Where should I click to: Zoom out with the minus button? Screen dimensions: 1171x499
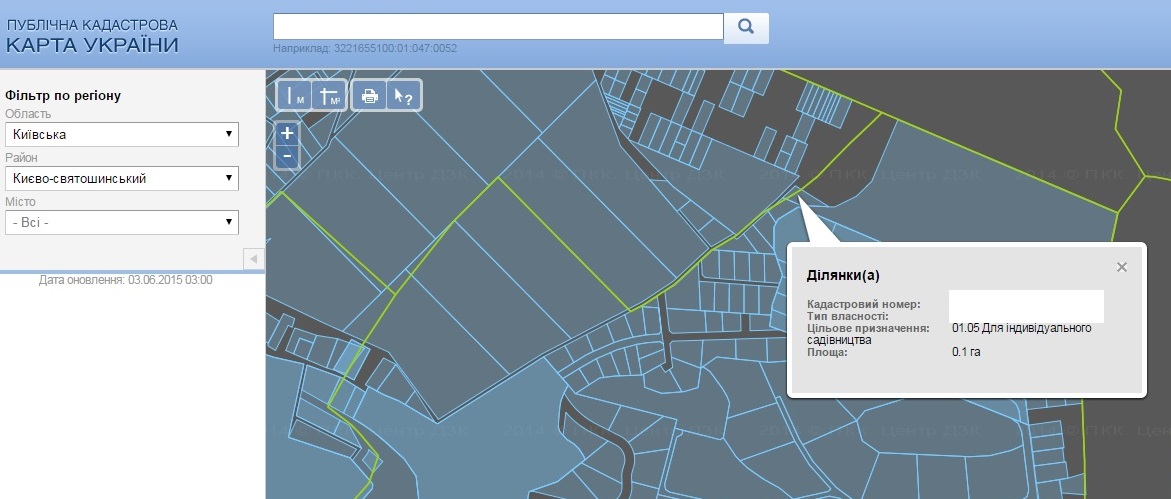288,157
